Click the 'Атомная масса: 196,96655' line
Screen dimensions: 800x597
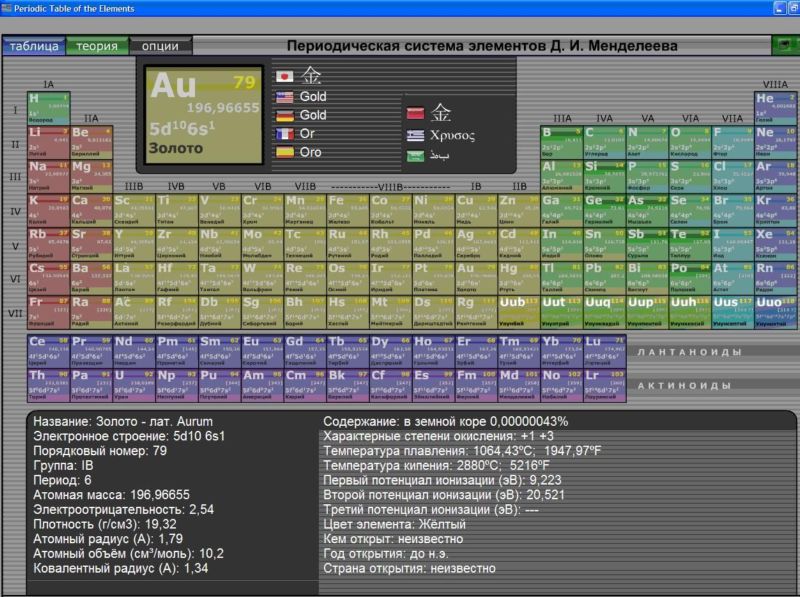pyautogui.click(x=111, y=495)
